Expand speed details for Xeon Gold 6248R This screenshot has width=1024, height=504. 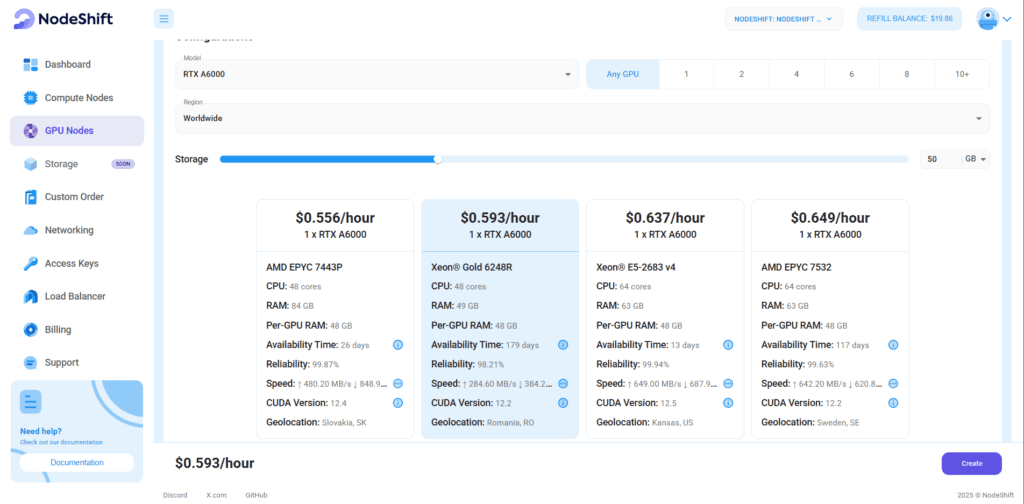[563, 383]
